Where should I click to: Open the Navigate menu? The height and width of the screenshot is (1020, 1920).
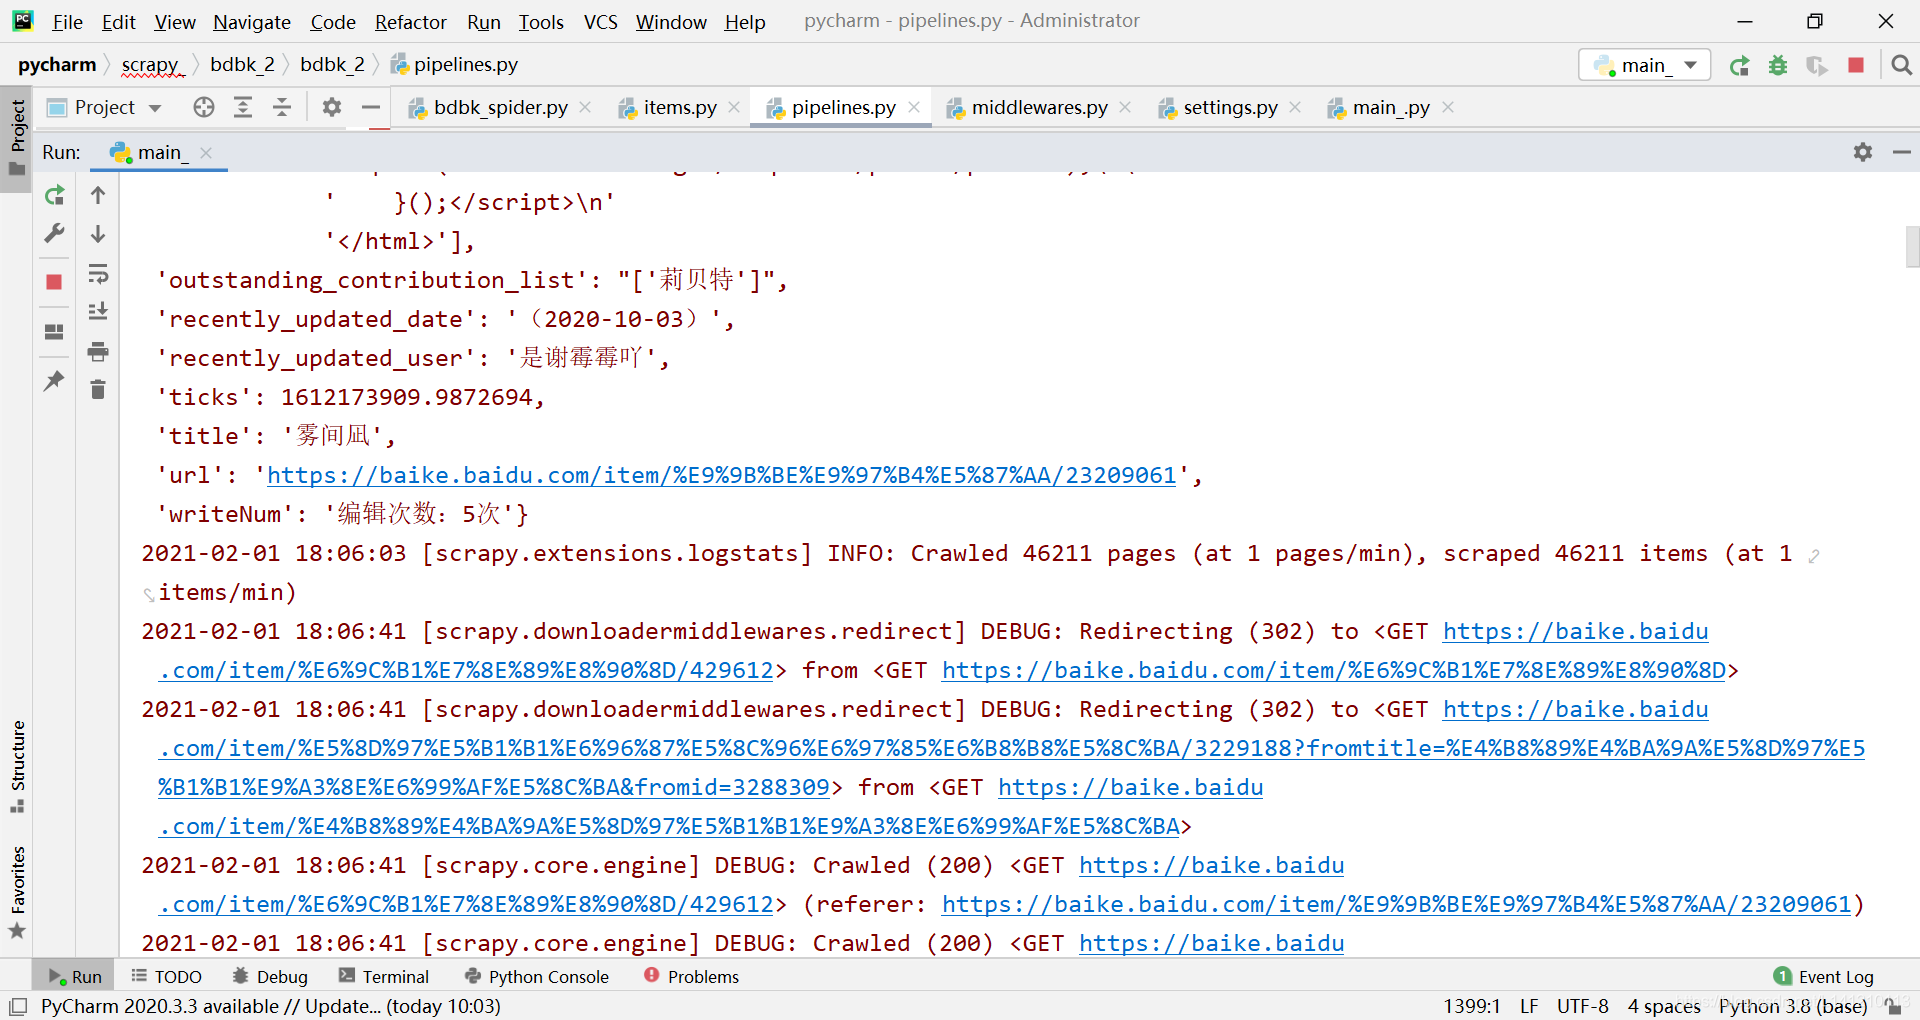(x=252, y=22)
